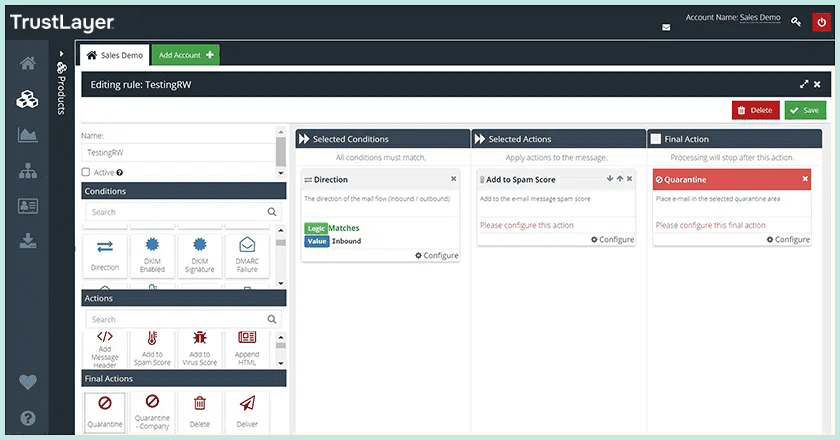Viewport: 840px width, 440px height.
Task: Open the Add Account tab
Action: (x=187, y=55)
